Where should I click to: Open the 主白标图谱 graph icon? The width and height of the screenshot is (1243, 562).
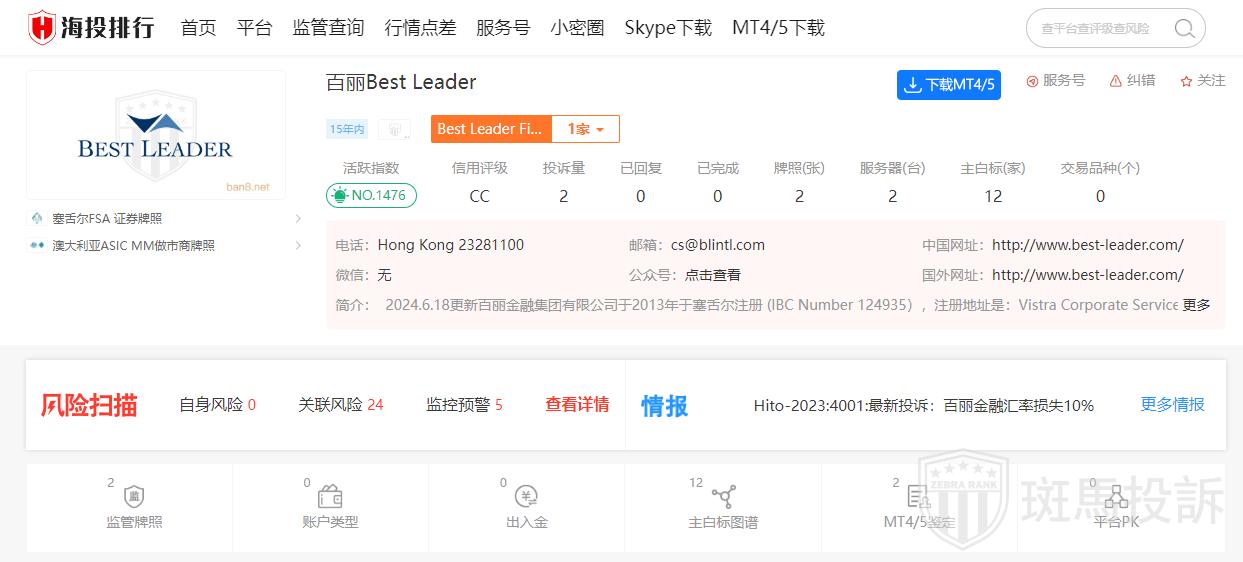[x=723, y=497]
